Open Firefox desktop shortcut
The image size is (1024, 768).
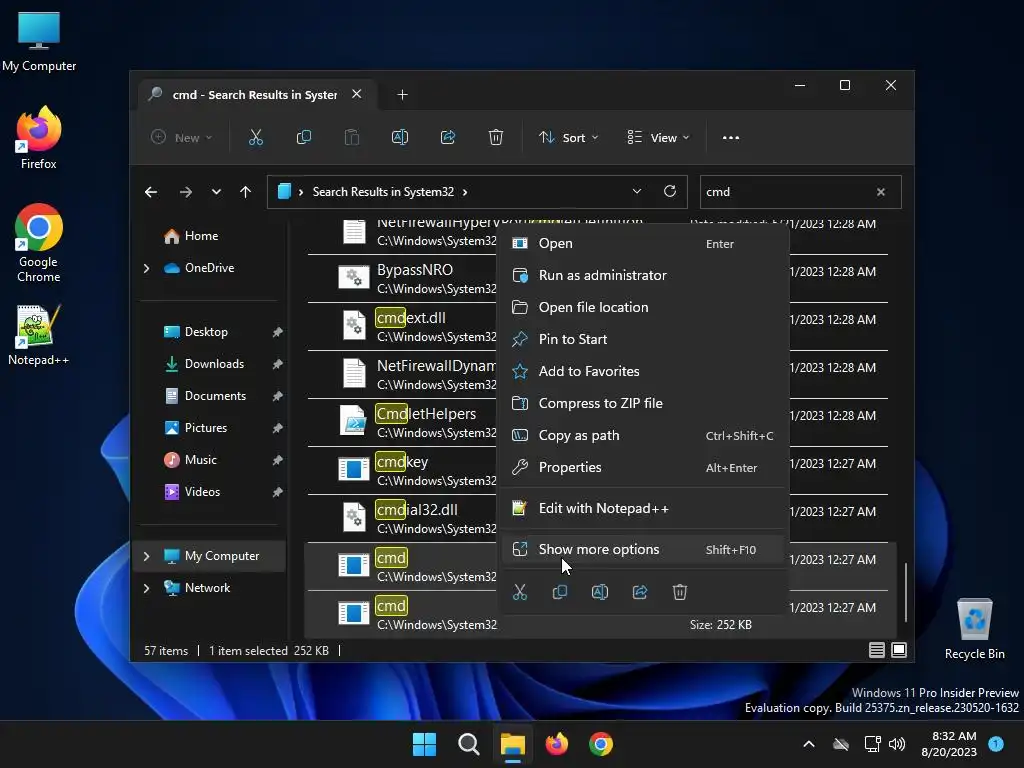[39, 138]
